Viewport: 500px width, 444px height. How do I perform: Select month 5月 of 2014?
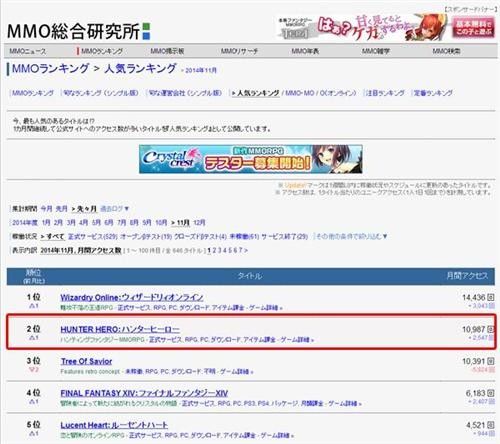[x=96, y=223]
